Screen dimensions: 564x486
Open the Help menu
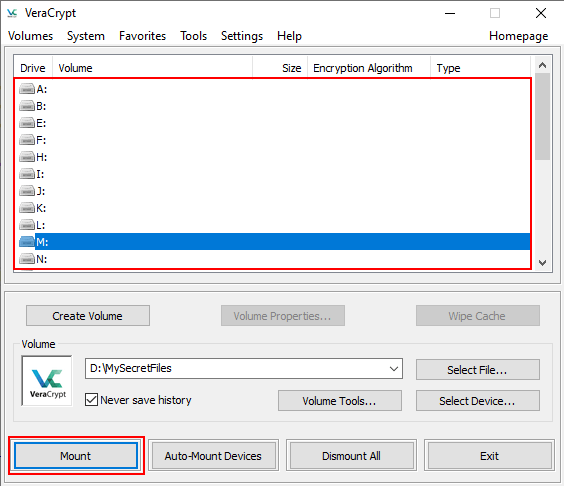tap(289, 36)
